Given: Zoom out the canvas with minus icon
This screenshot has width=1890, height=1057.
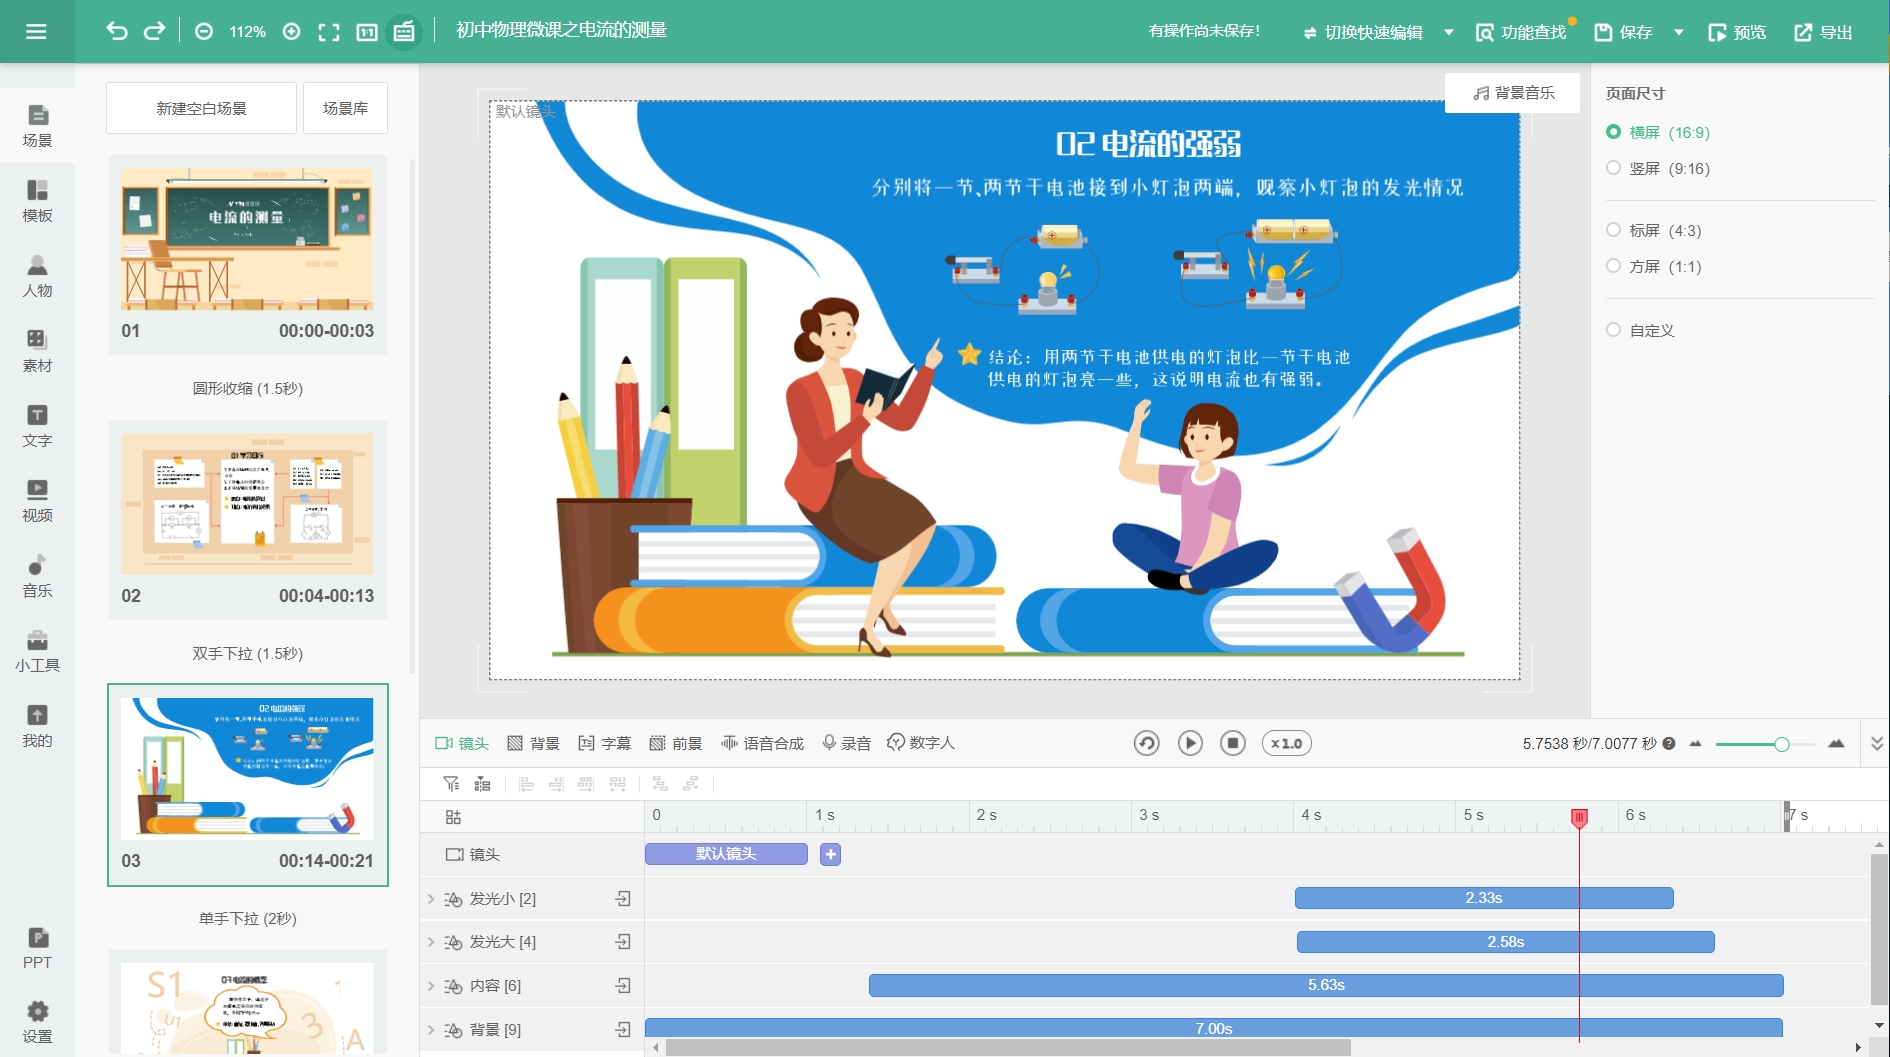Looking at the screenshot, I should 204,32.
